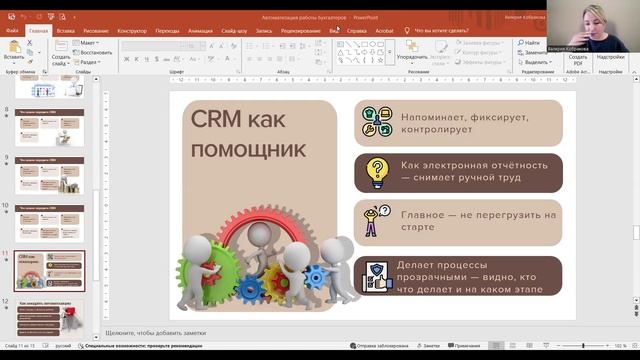Select the star shape in shapes gallery
Screen dimensions: 640x360
point(380,60)
